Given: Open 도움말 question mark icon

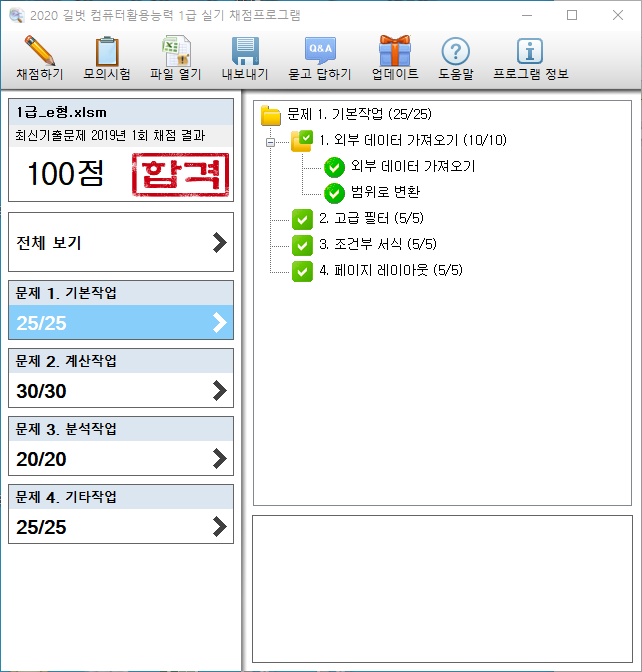Looking at the screenshot, I should [455, 51].
